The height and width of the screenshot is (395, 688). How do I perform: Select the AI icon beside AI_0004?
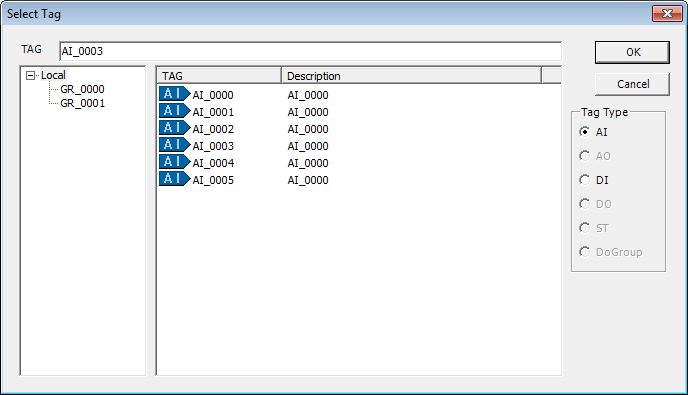pyautogui.click(x=175, y=162)
